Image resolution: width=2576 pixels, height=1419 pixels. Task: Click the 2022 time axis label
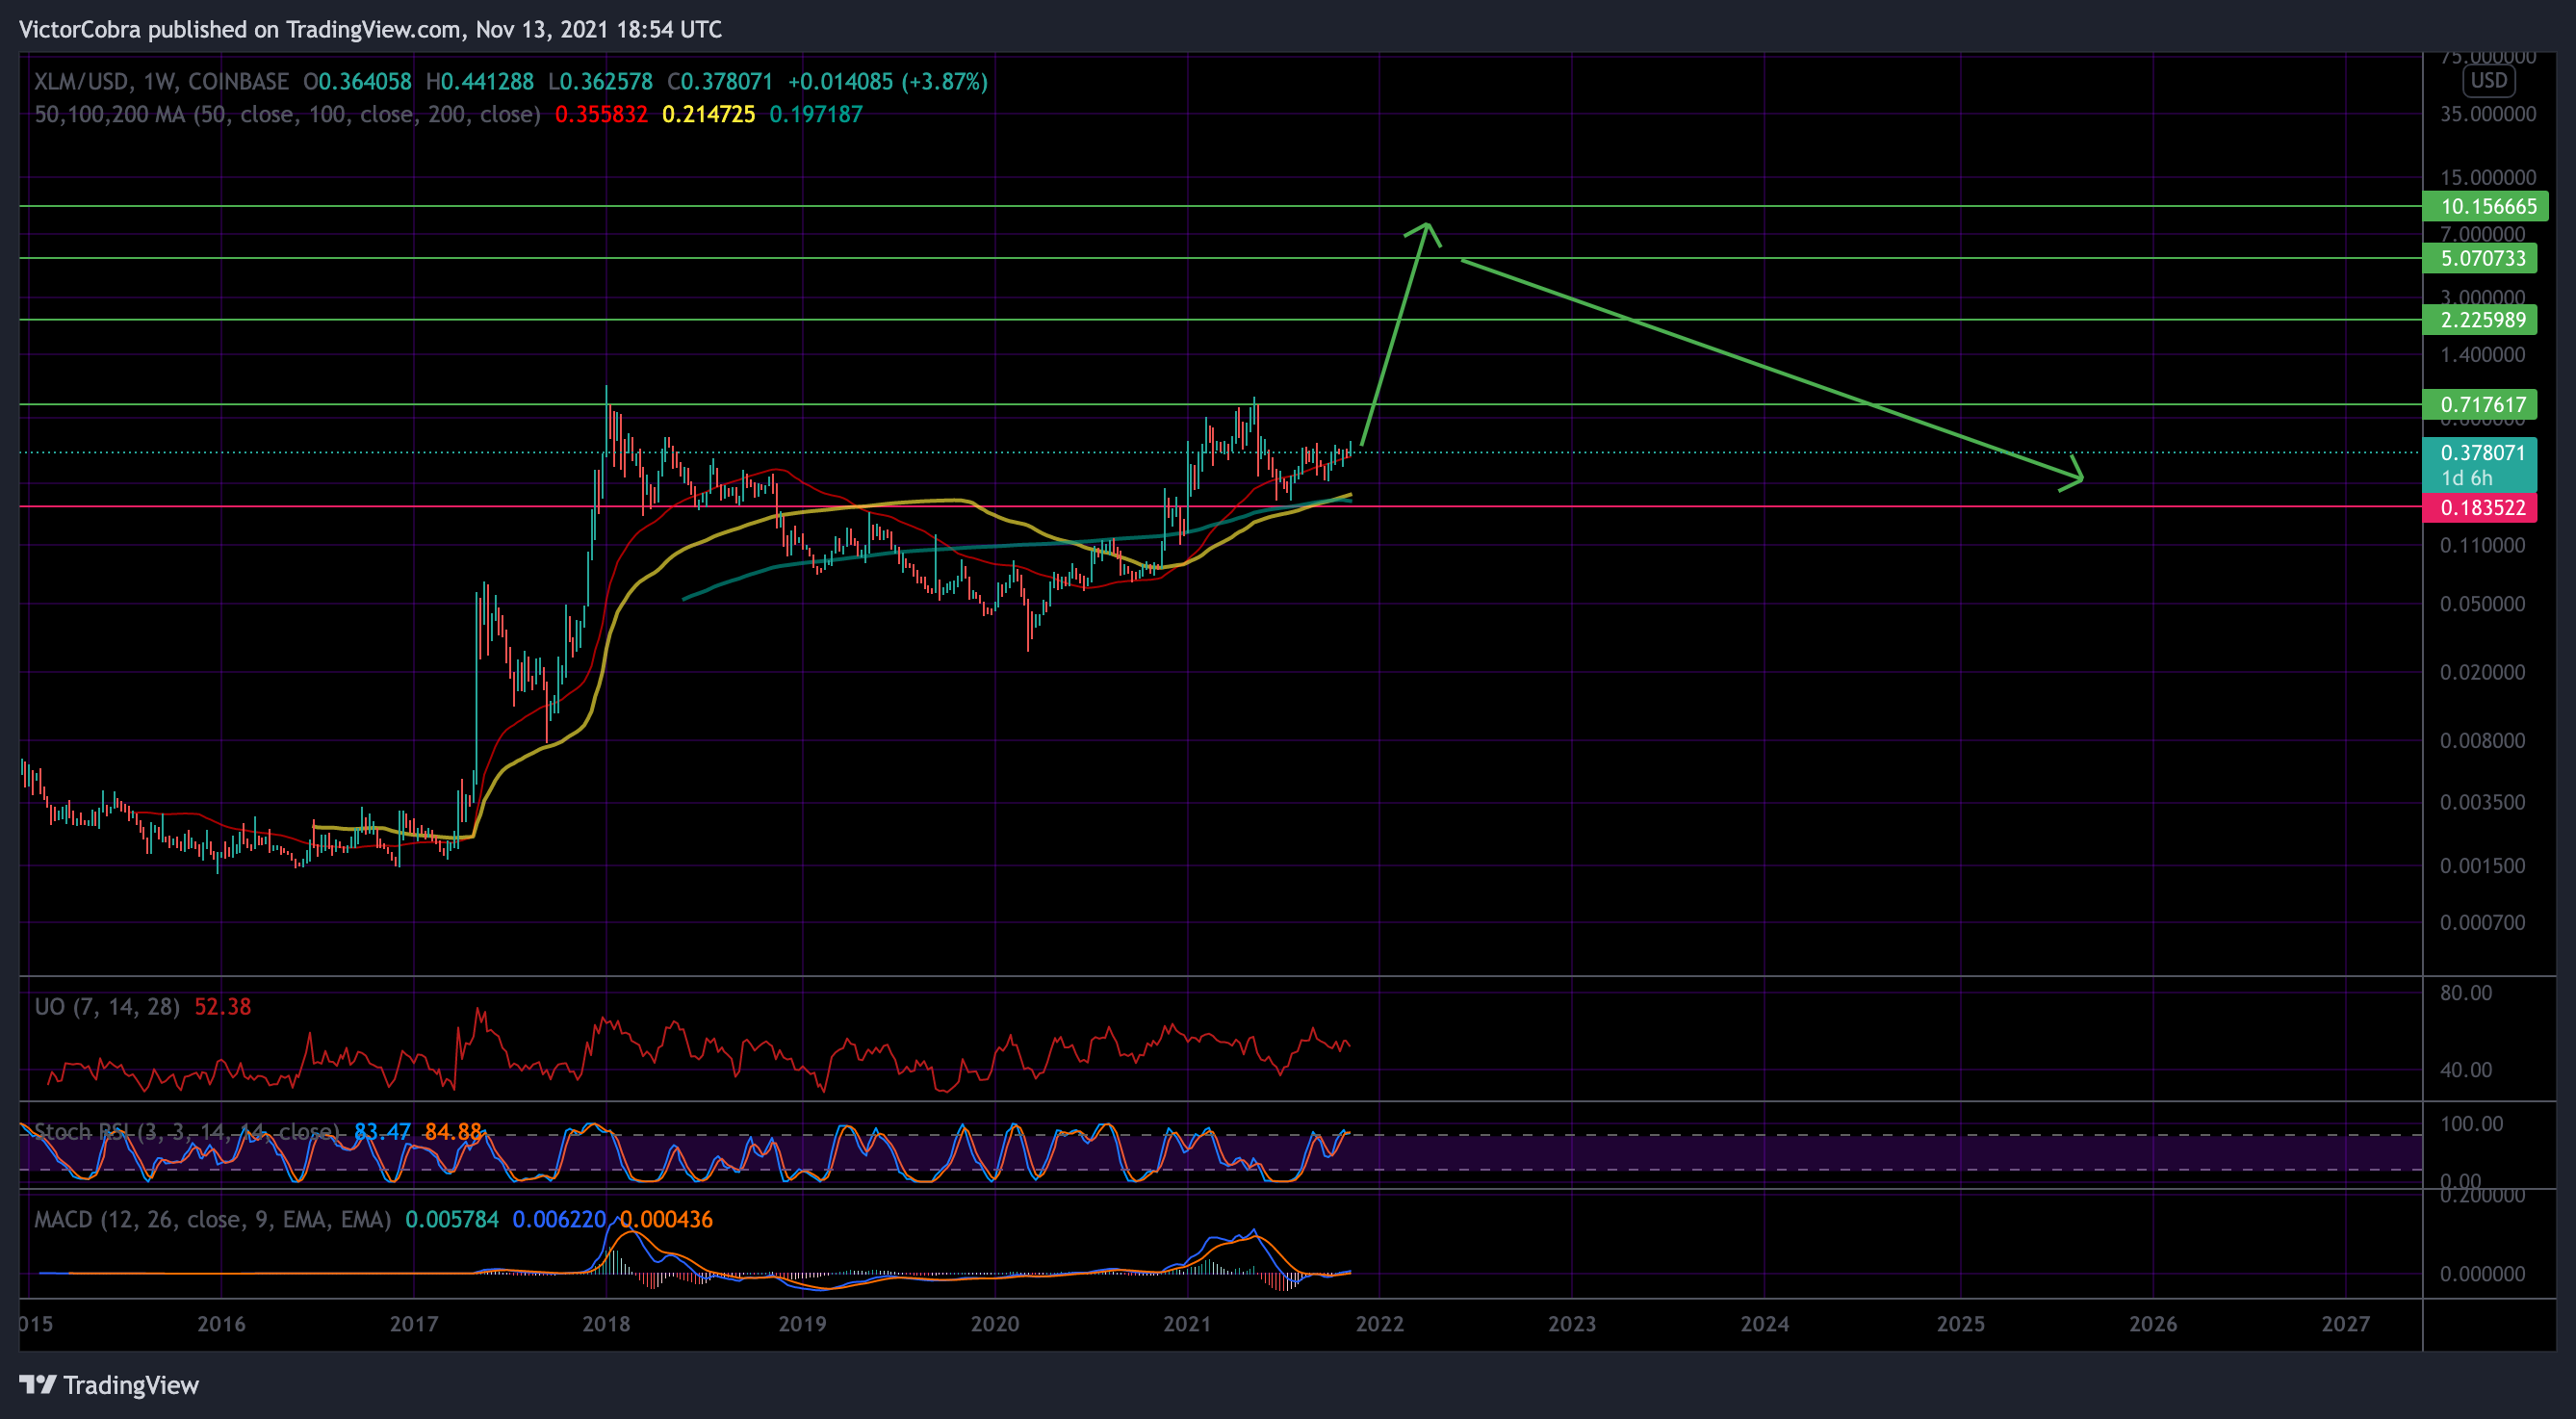click(x=1380, y=1324)
